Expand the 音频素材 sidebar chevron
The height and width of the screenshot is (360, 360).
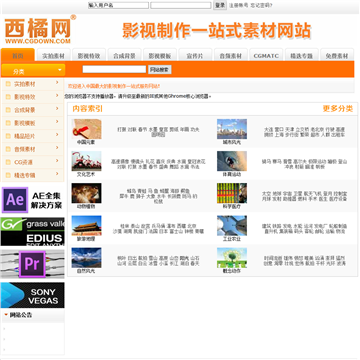click(57, 147)
